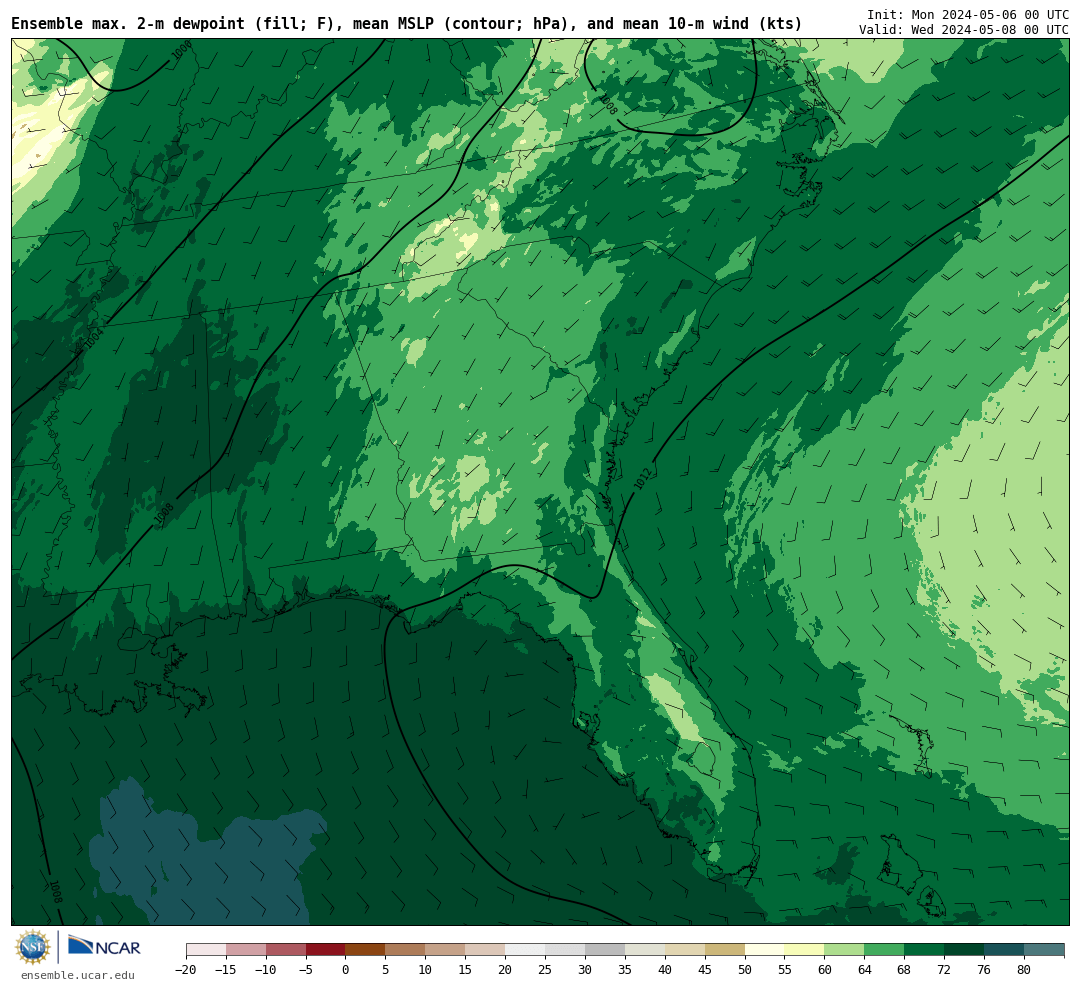This screenshot has height=988, width=1080.
Task: Click the 68 colorbar tick label
Action: (905, 969)
